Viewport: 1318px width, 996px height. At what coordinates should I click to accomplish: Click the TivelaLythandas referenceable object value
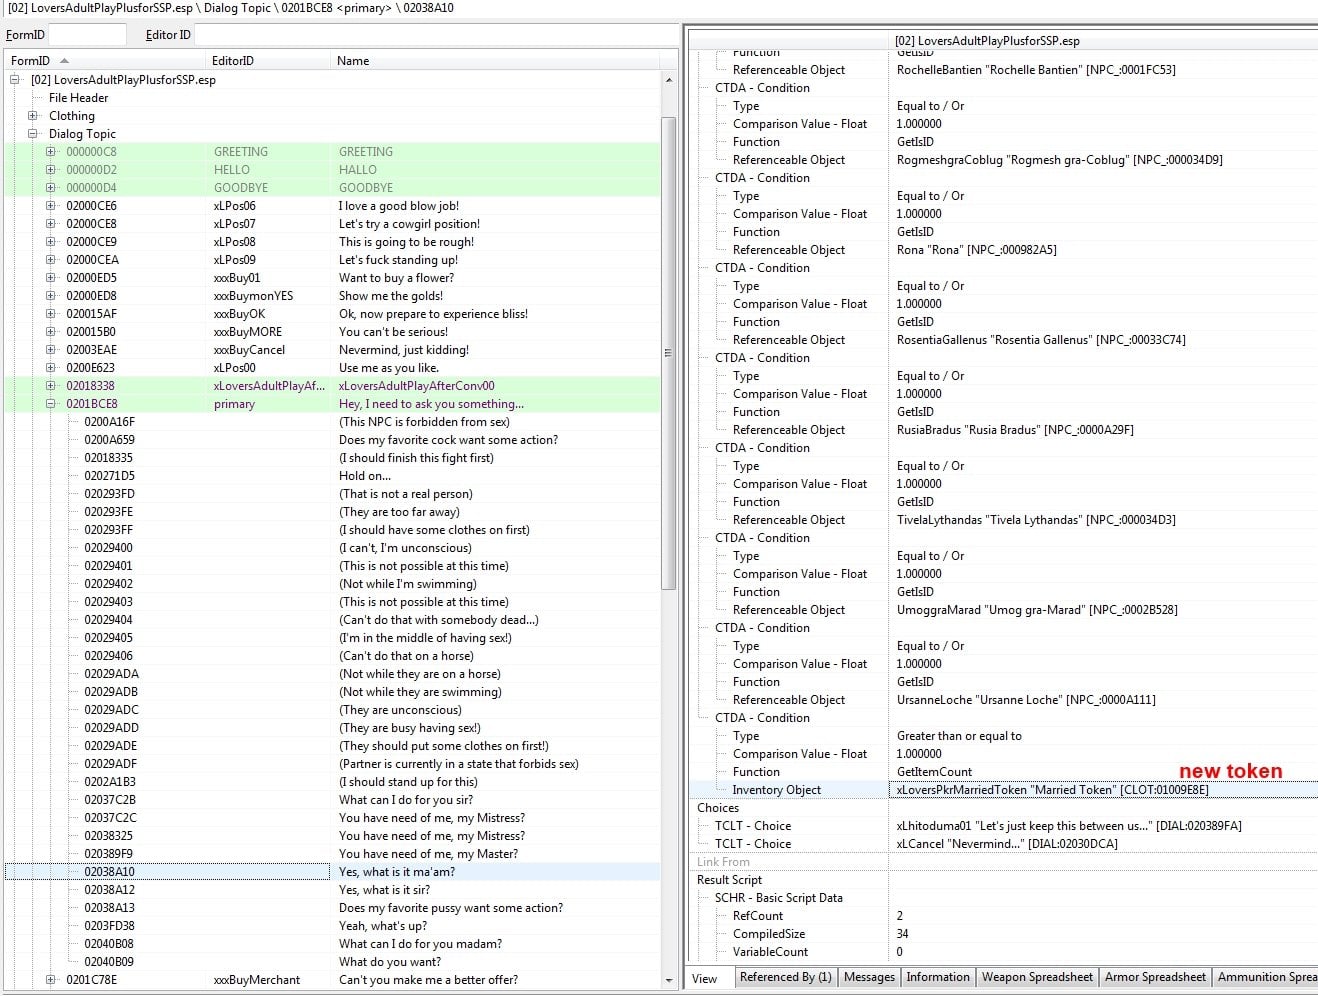click(1036, 520)
